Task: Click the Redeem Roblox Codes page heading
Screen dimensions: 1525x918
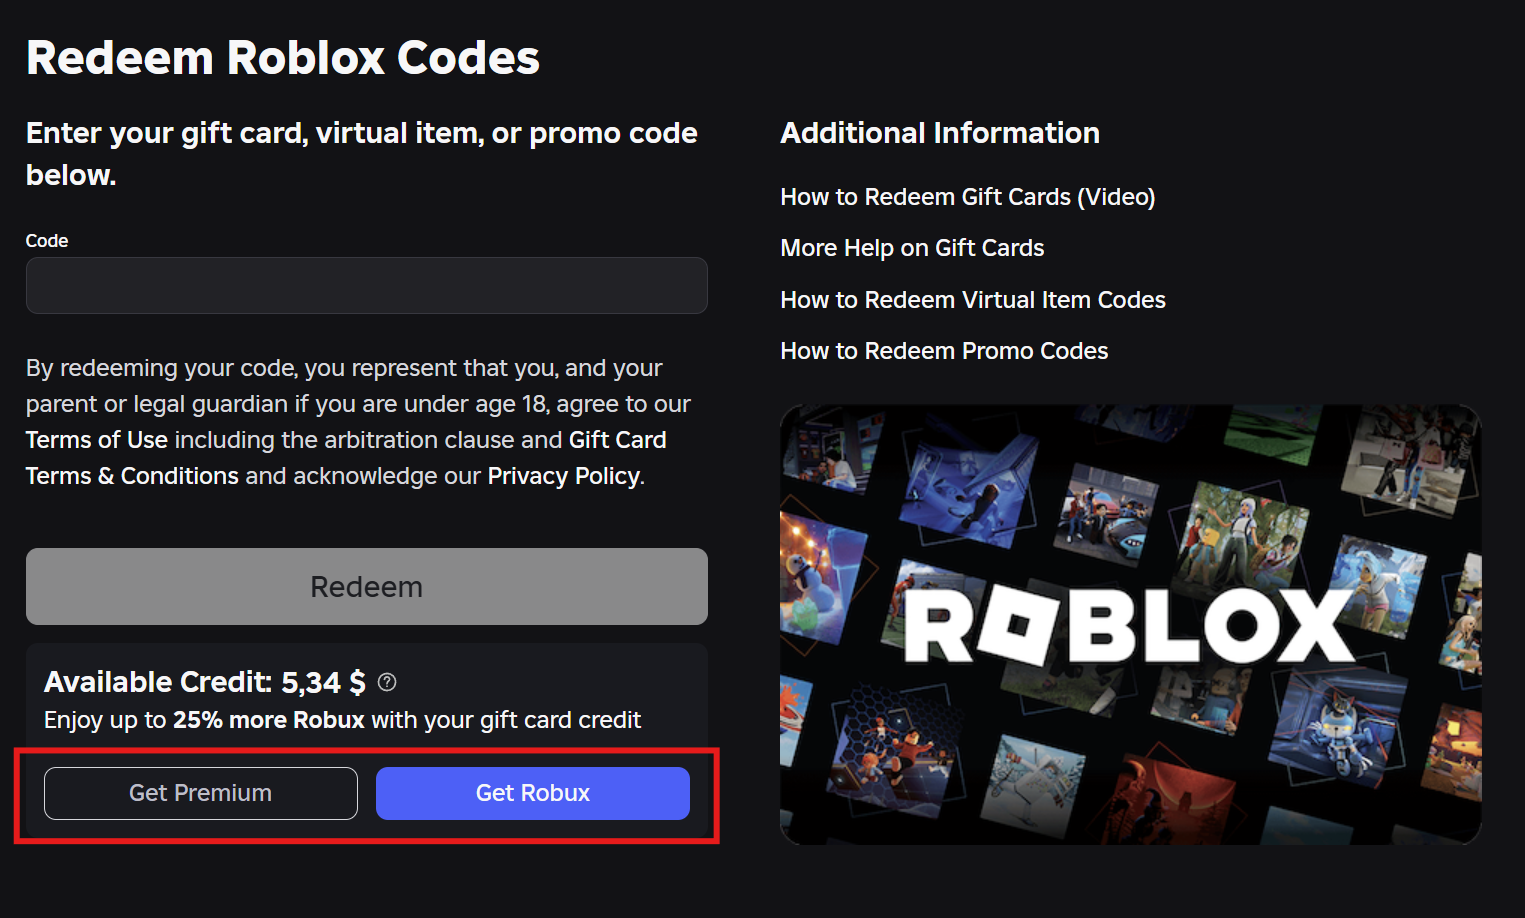Action: (x=282, y=58)
